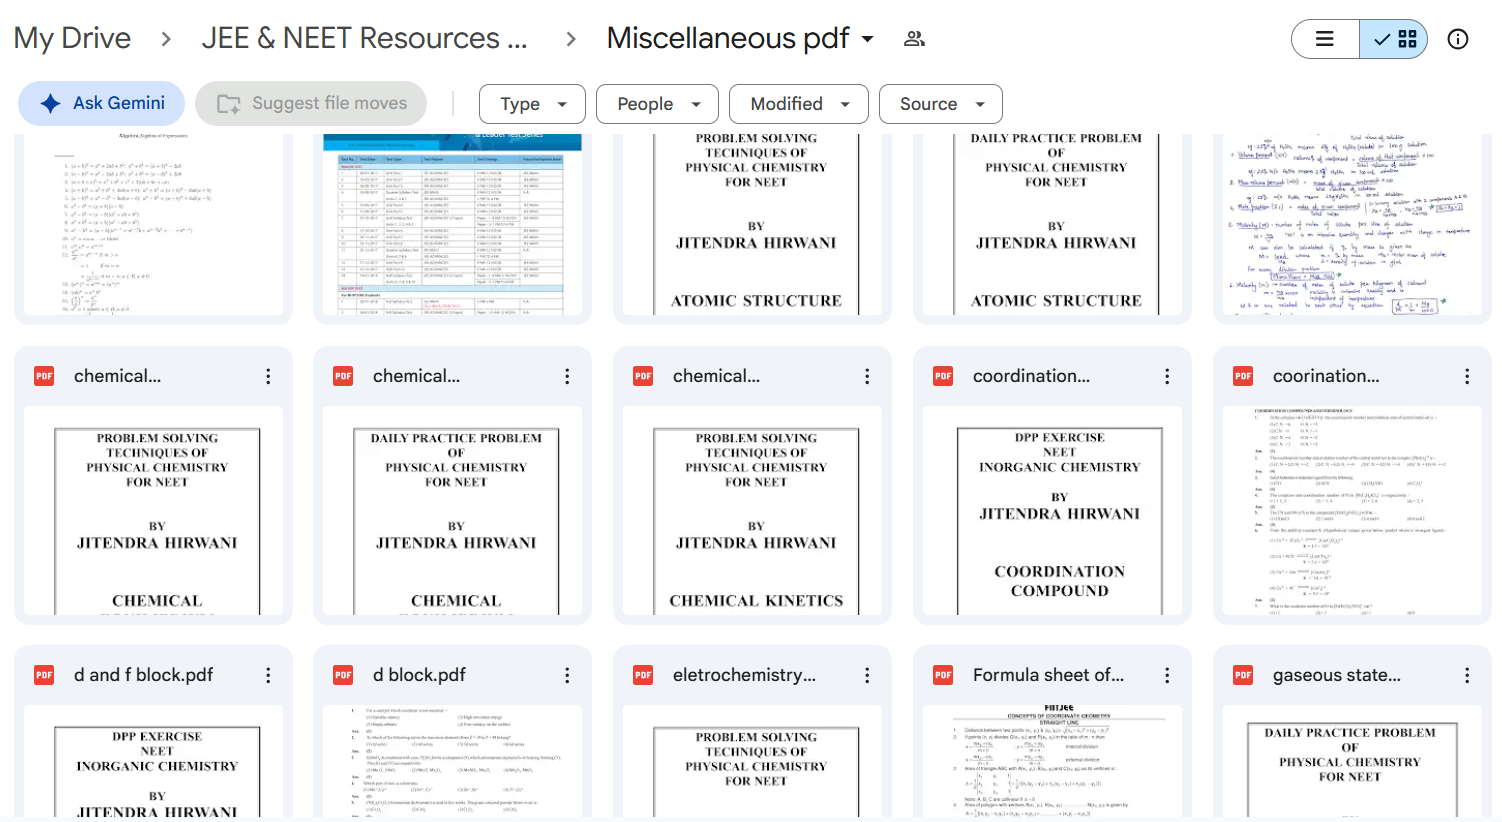
Task: Go to JEE & NEET Resources folder breadcrumb
Action: point(364,38)
